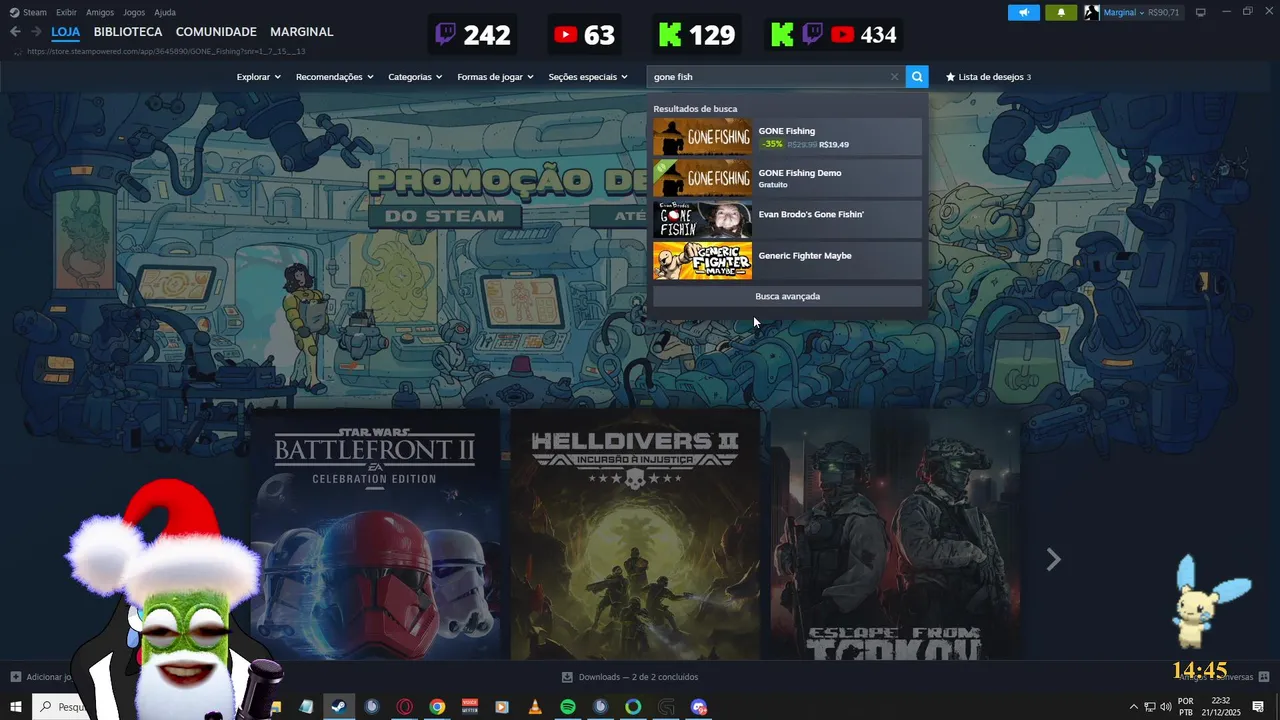Screen dimensions: 1280x720
Task: Open the Steam menu
Action: click(35, 12)
